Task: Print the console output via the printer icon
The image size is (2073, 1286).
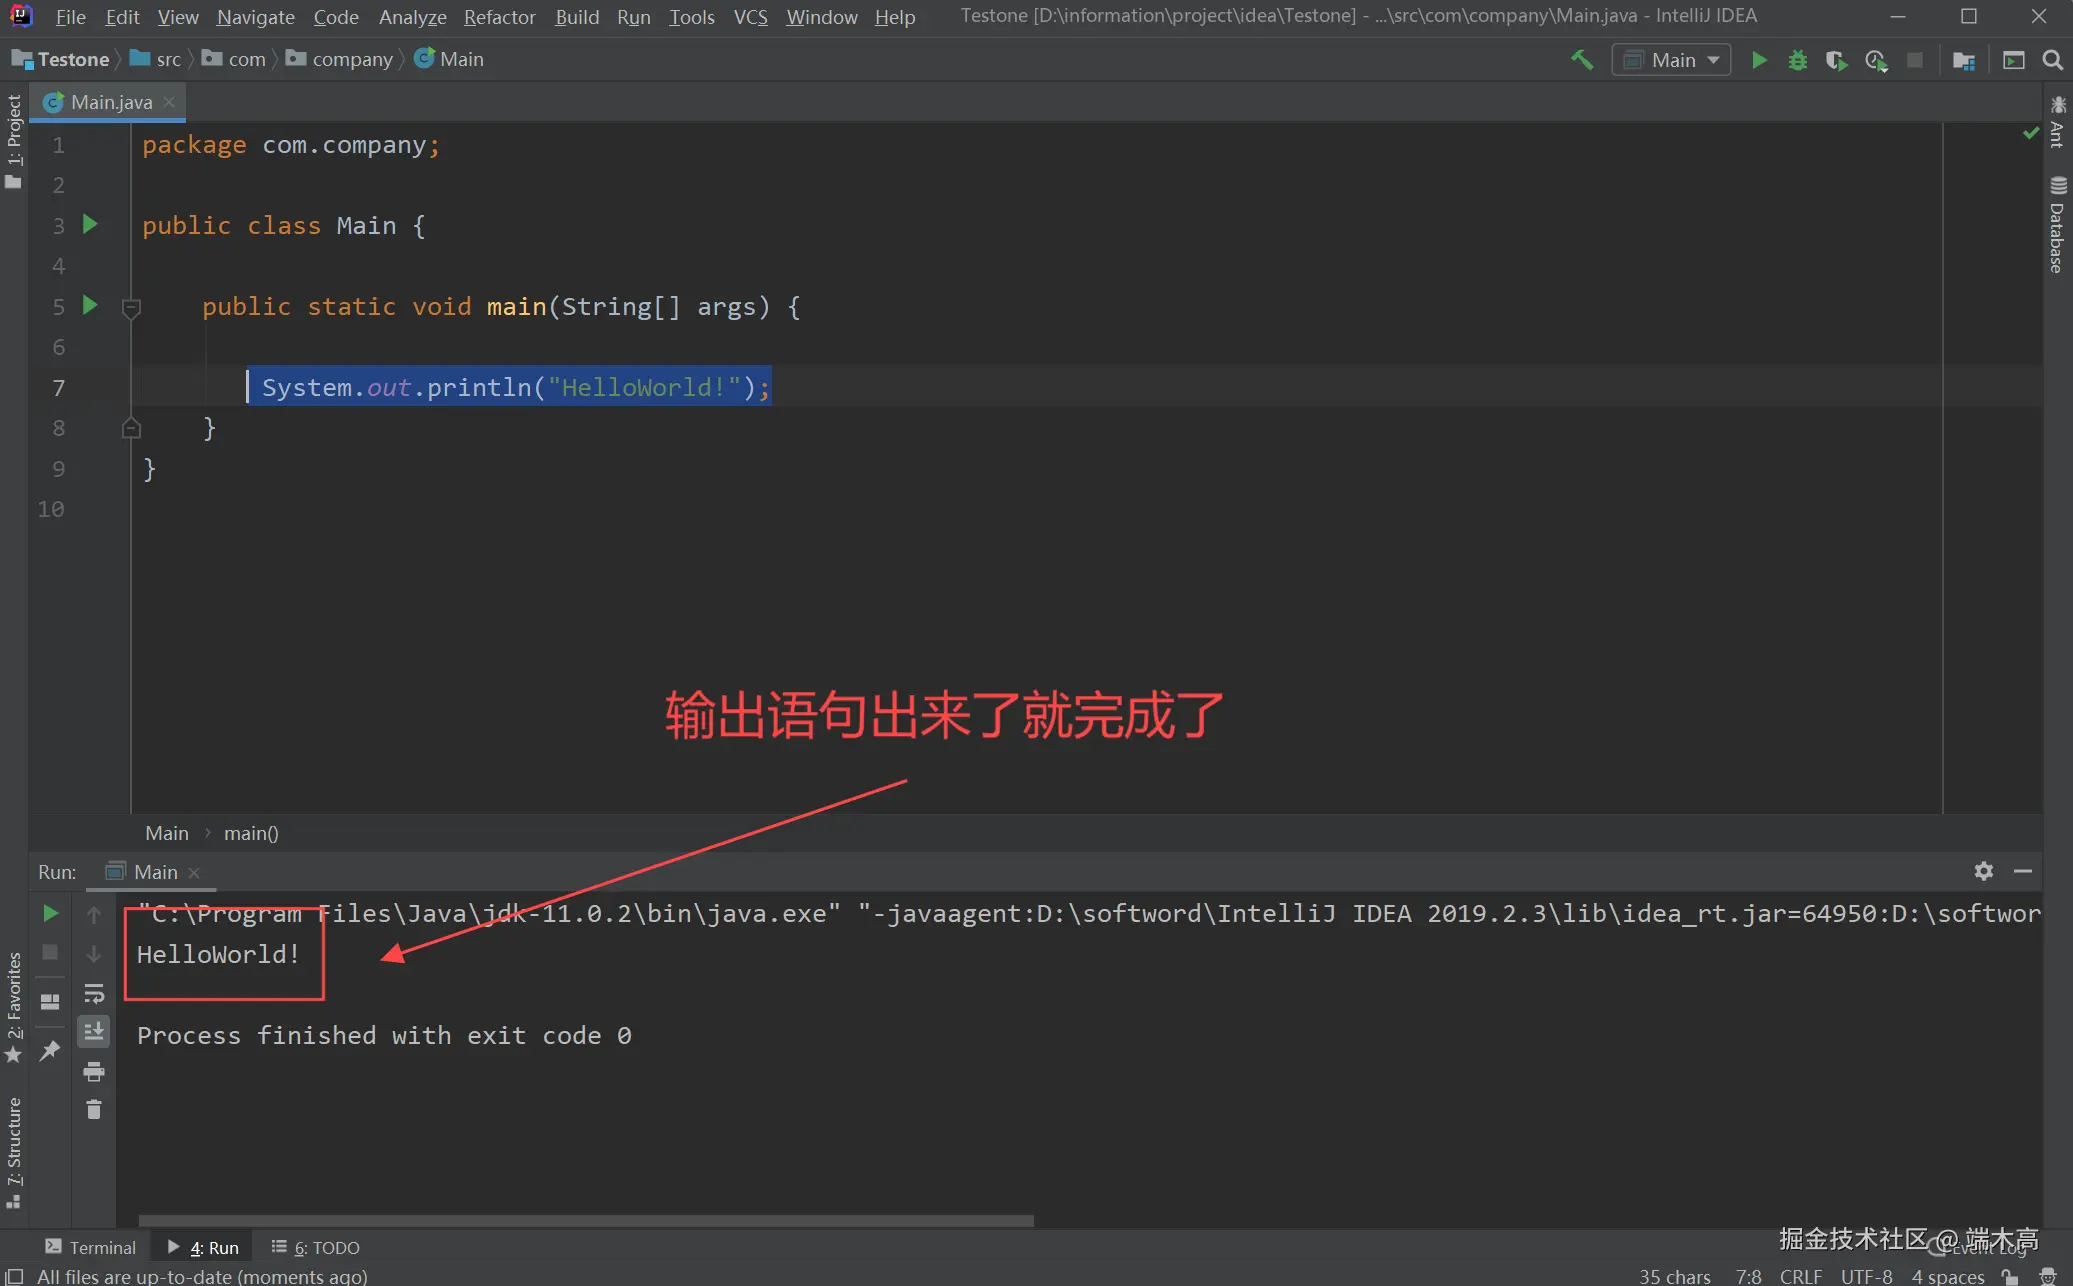Action: [95, 1071]
